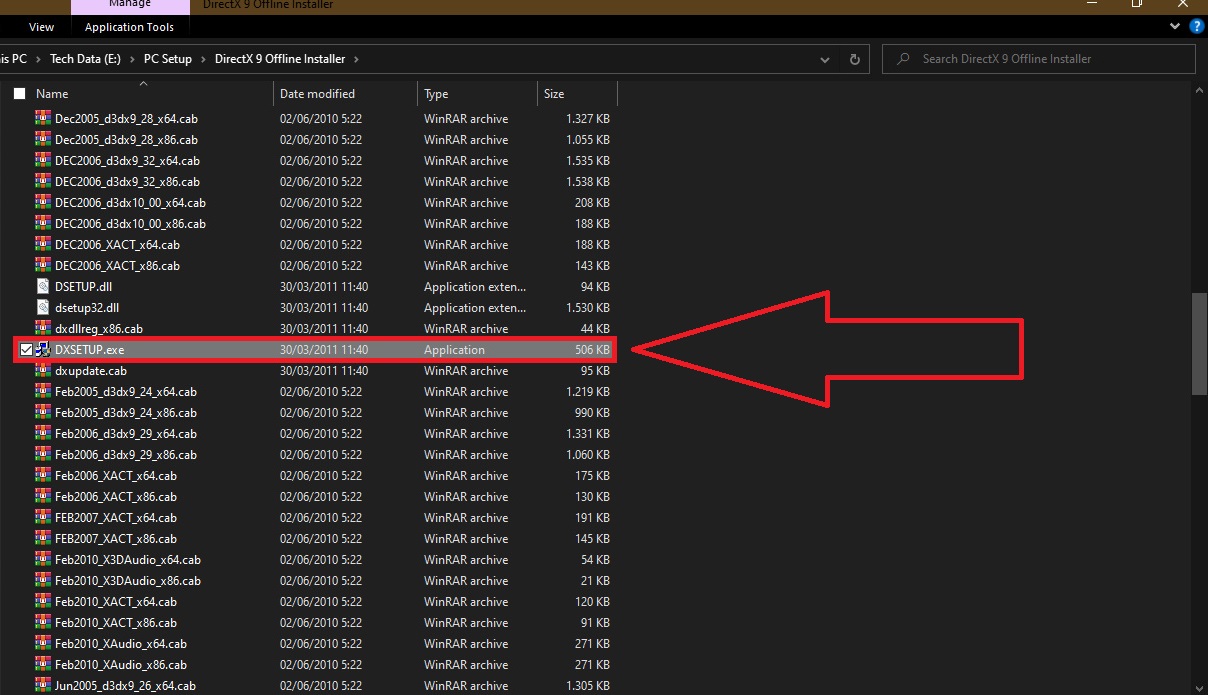Screen dimensions: 1208x695
Task: Click the vertical scrollbar thumb
Action: [1200, 343]
